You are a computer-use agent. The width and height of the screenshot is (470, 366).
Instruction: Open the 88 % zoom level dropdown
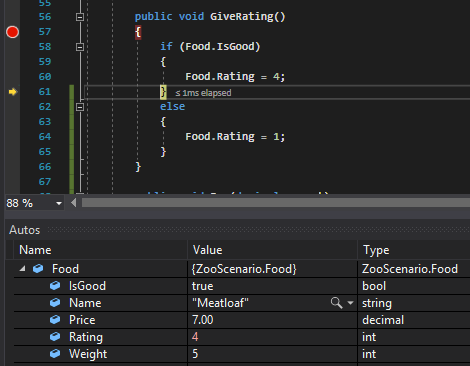pos(59,203)
